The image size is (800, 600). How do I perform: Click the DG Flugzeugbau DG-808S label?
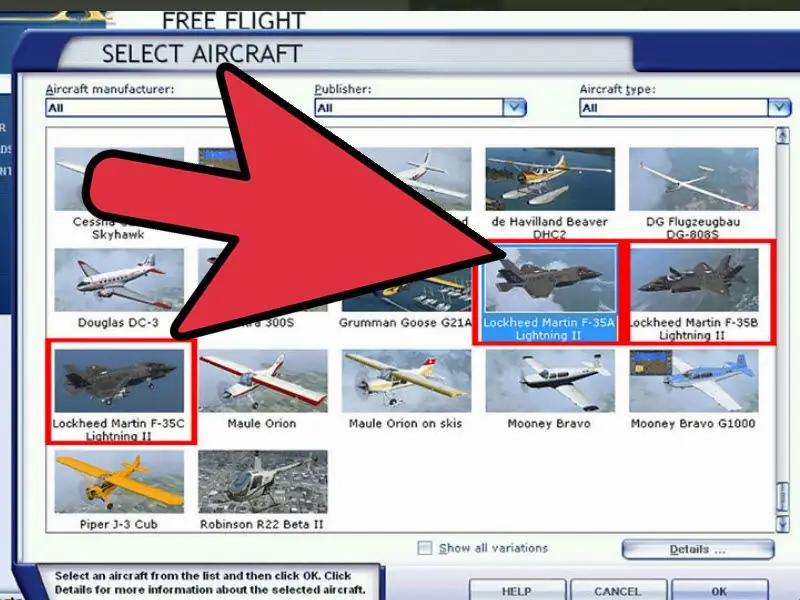click(x=693, y=228)
